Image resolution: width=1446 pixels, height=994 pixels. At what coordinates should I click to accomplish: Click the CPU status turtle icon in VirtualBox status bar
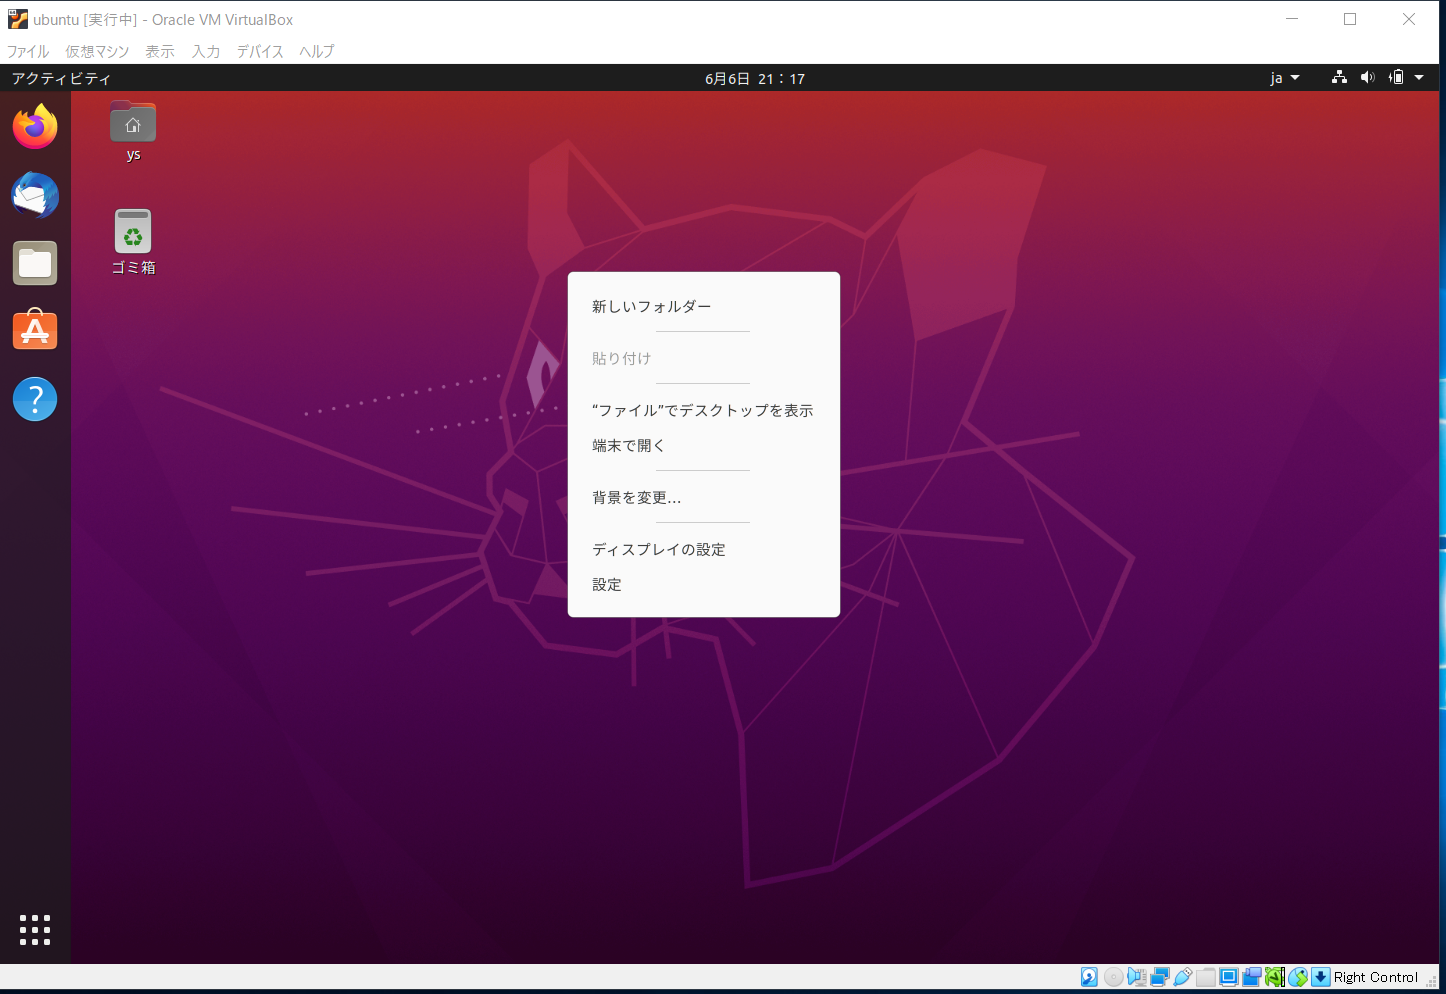[x=1275, y=977]
